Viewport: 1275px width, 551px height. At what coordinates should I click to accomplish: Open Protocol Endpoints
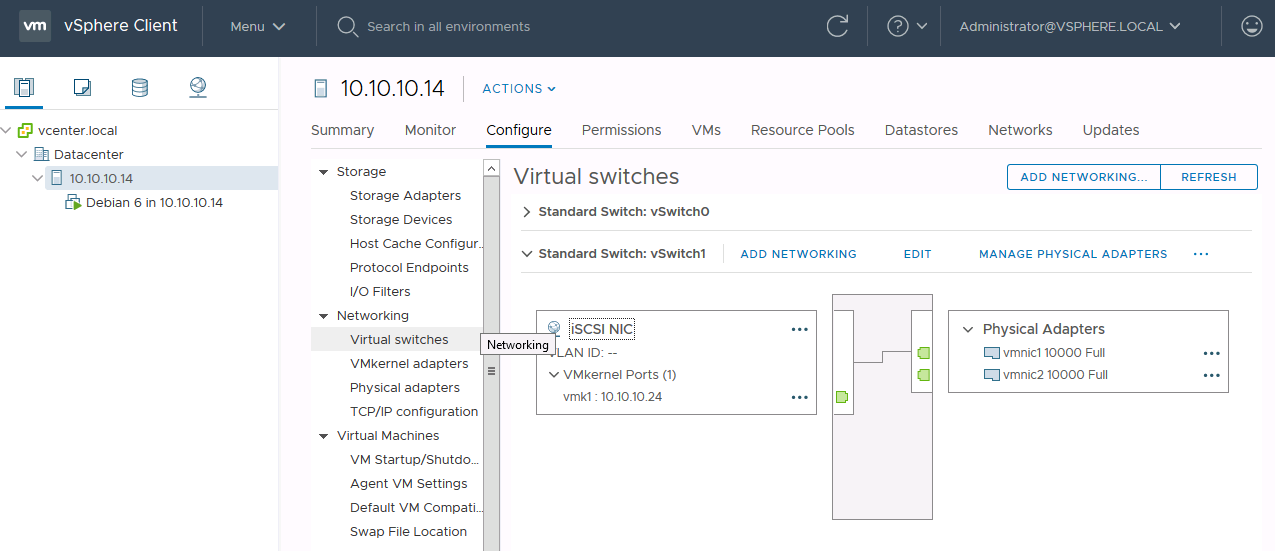click(409, 268)
